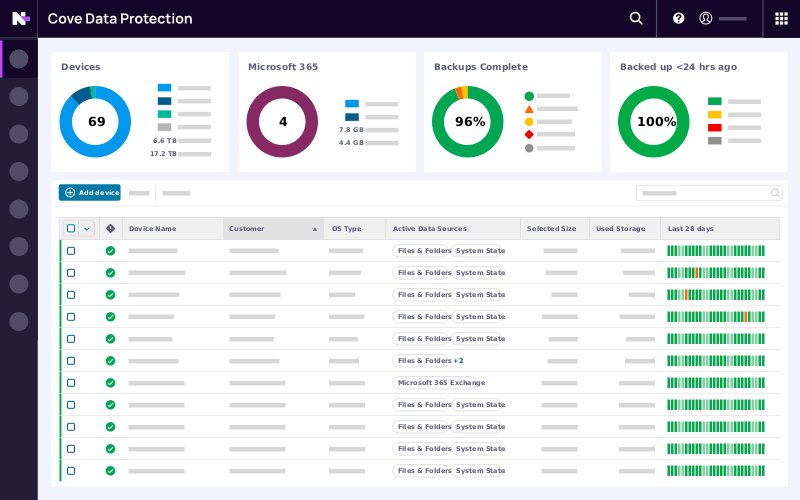Click the Add device button

click(90, 192)
